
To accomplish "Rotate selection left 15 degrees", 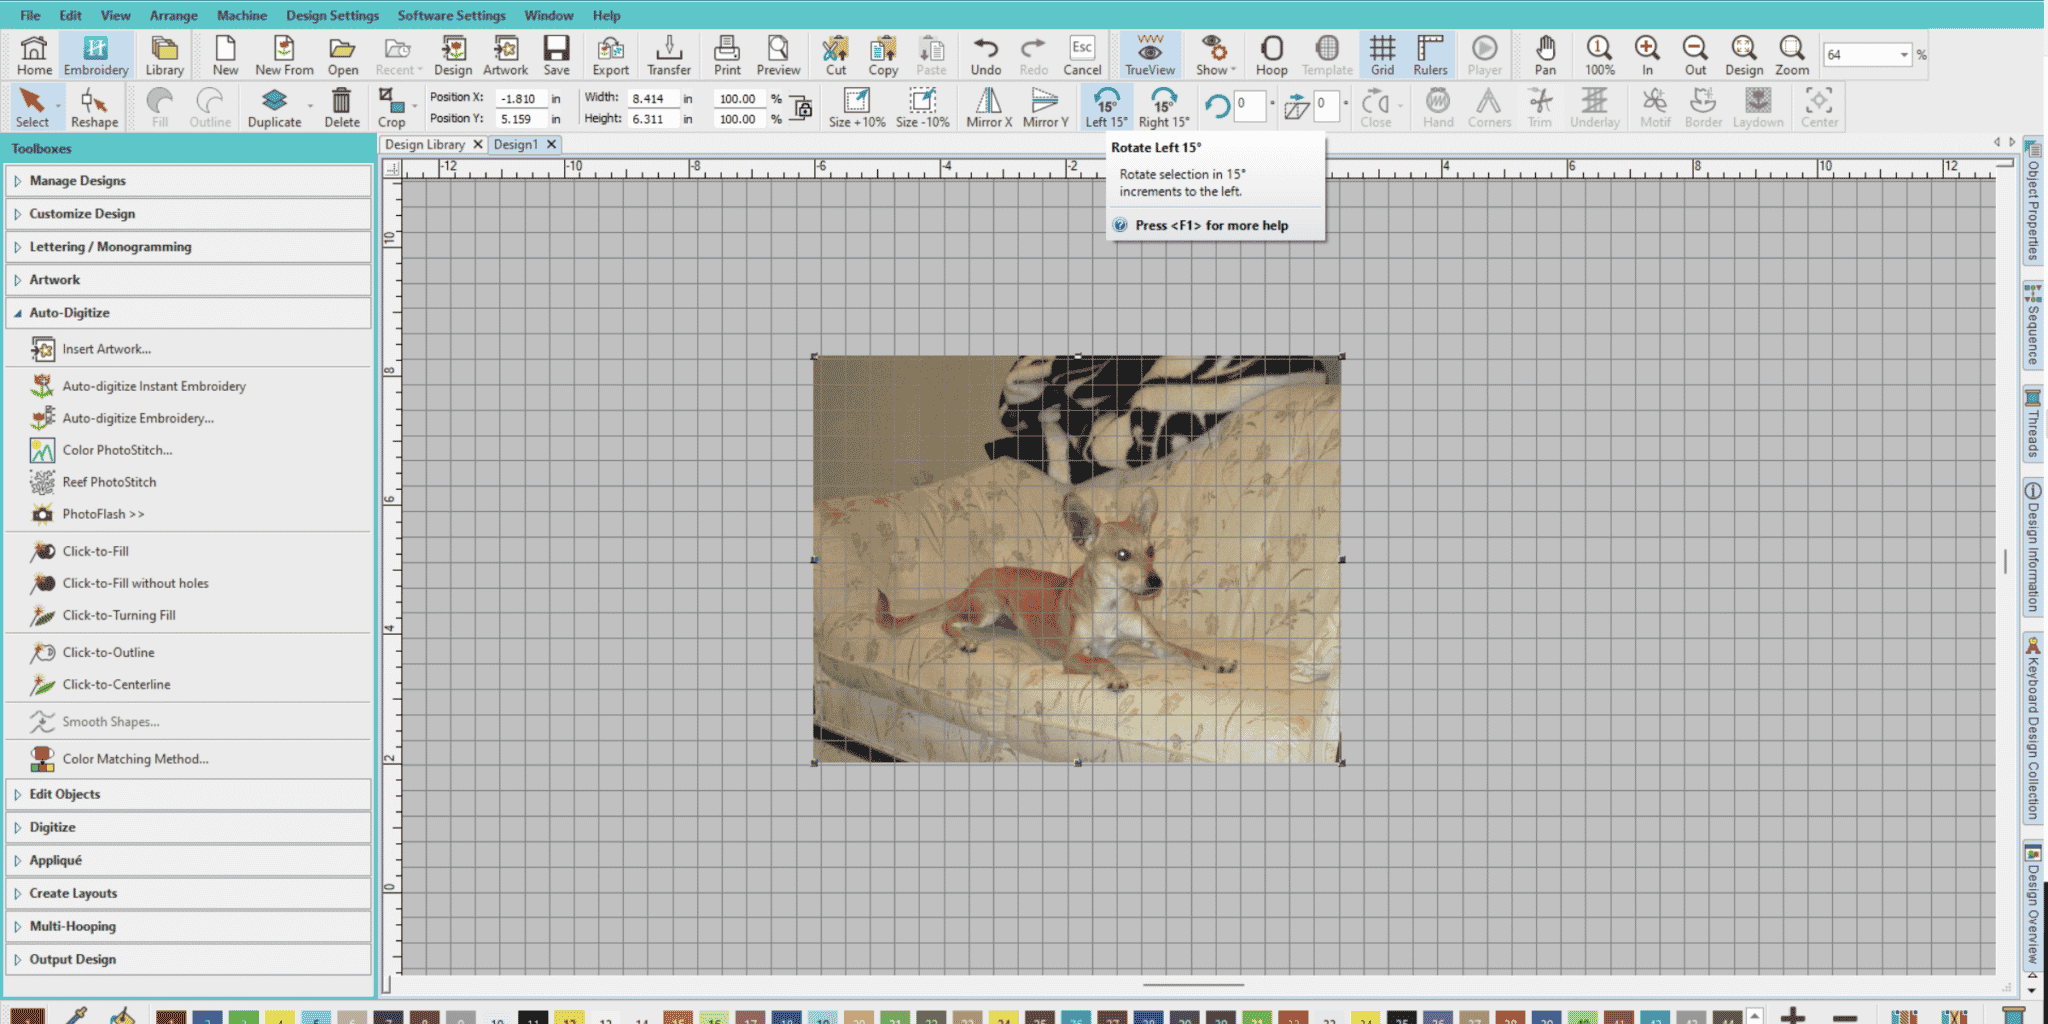I will pos(1106,107).
